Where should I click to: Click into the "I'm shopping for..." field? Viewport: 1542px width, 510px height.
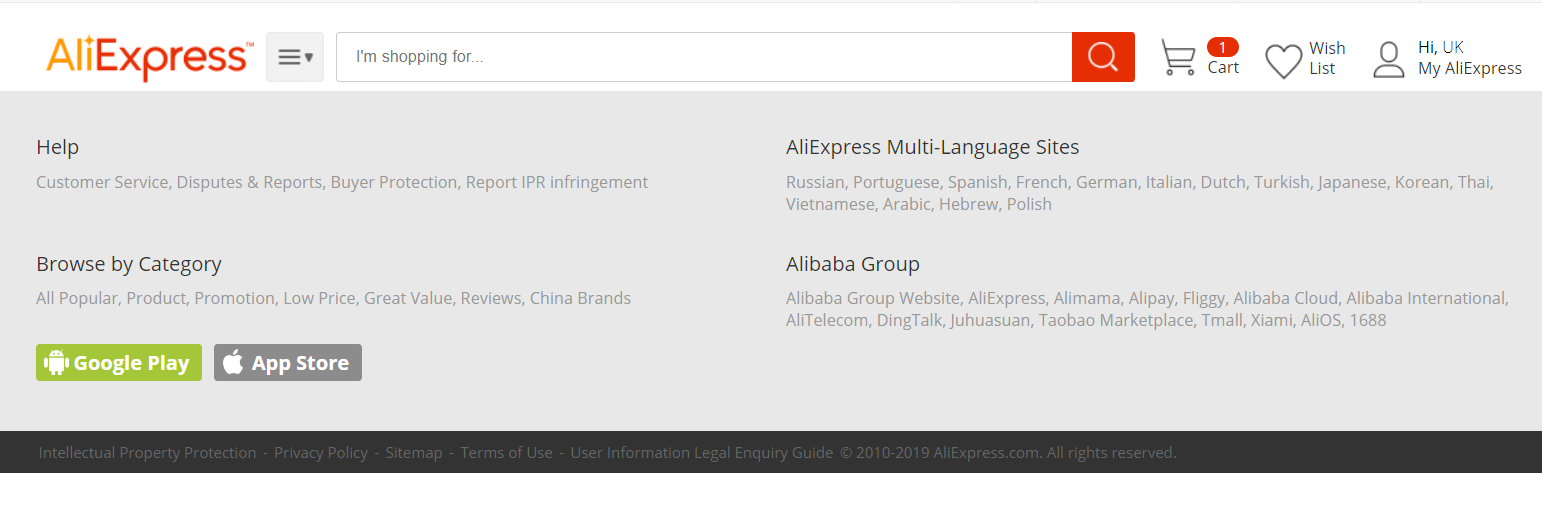[x=704, y=57]
